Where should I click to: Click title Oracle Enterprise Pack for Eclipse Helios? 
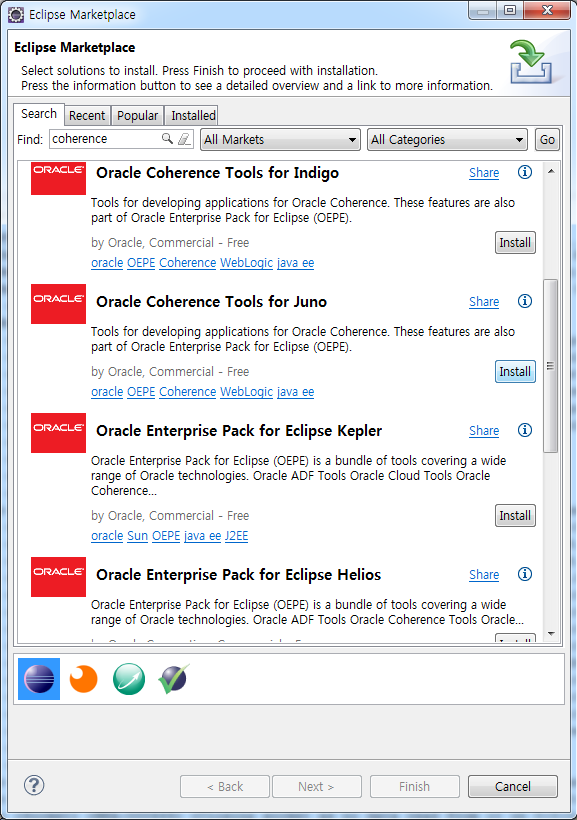(239, 575)
